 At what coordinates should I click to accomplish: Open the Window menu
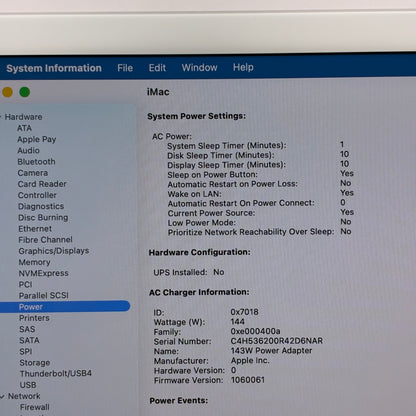199,68
